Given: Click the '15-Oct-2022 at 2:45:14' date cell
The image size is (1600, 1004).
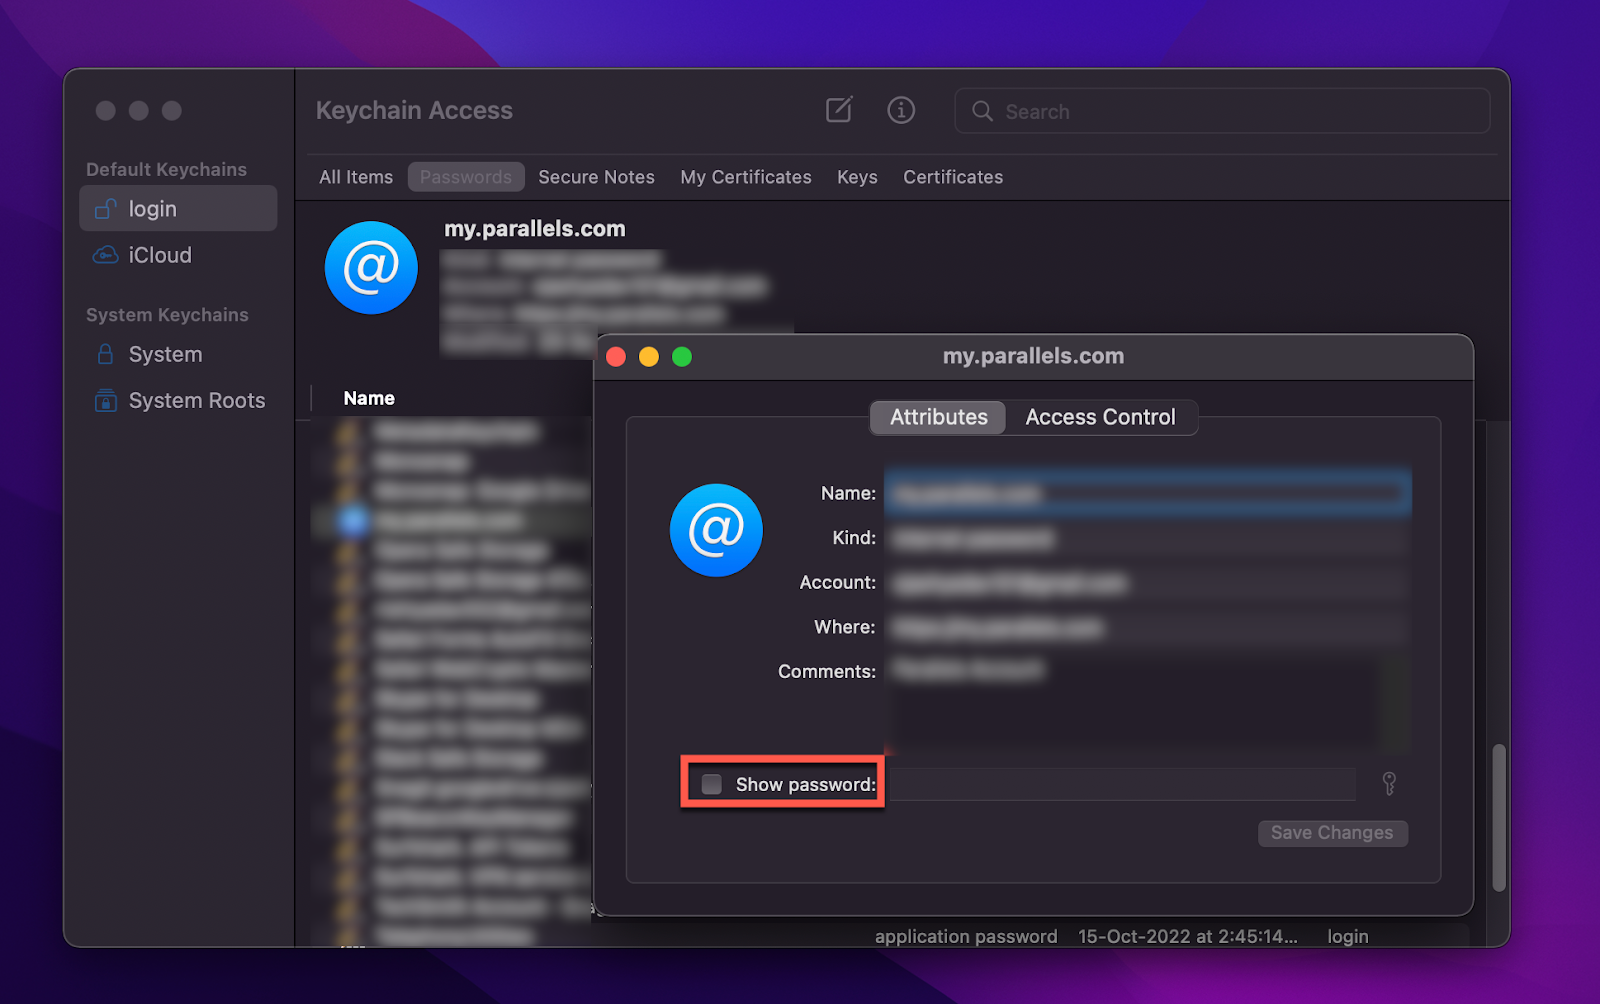Looking at the screenshot, I should [1188, 936].
